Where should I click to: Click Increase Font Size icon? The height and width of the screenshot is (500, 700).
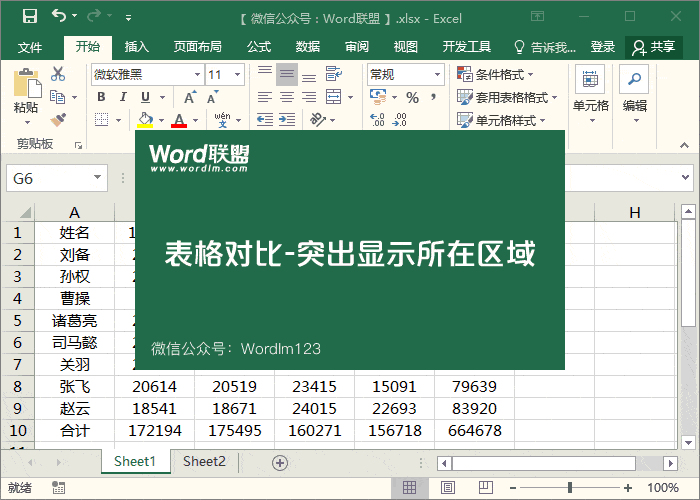tap(190, 97)
